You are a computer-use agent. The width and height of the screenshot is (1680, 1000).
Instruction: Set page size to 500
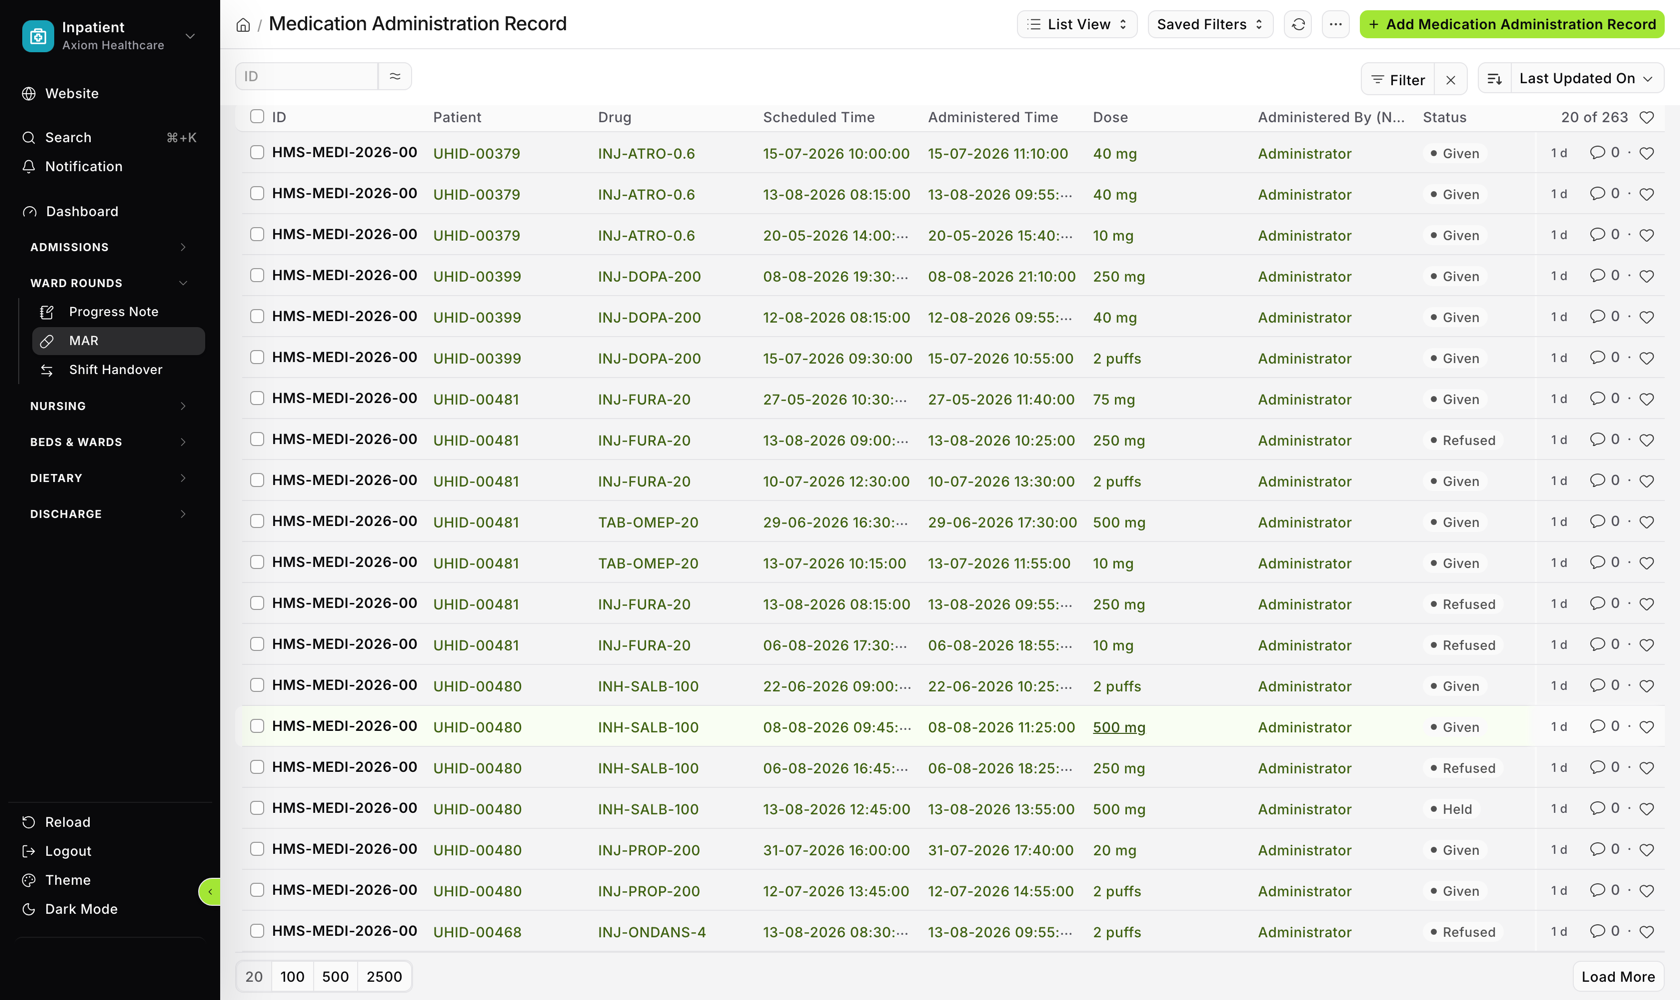coord(336,977)
